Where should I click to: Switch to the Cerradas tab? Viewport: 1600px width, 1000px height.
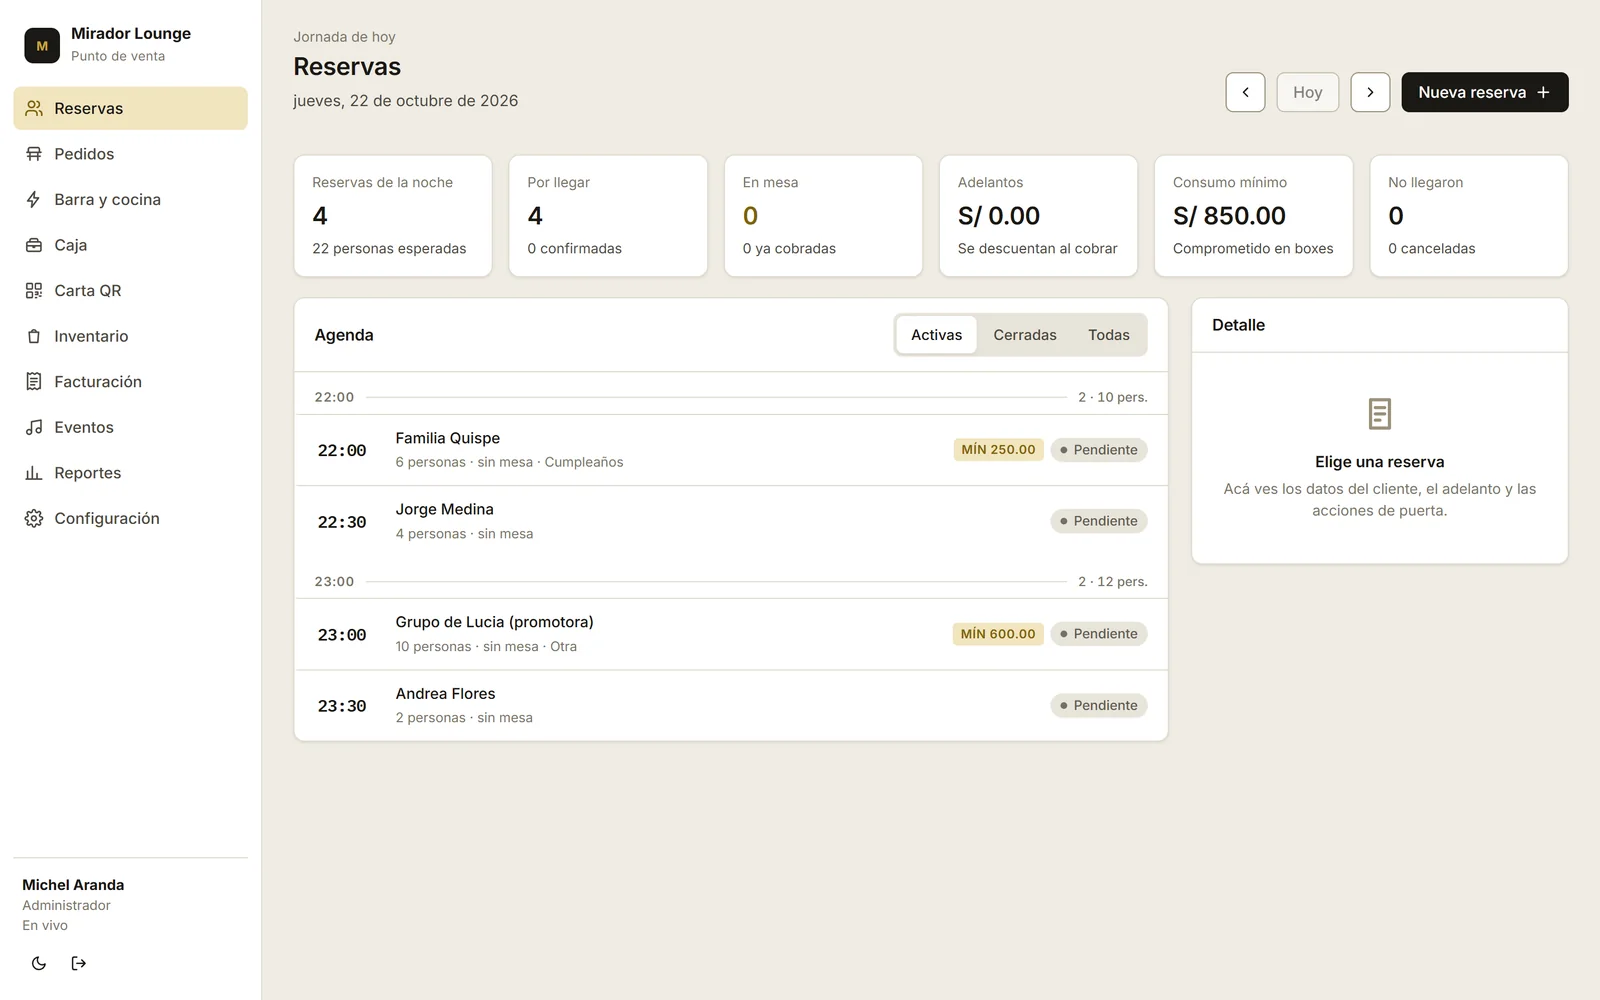click(1025, 335)
